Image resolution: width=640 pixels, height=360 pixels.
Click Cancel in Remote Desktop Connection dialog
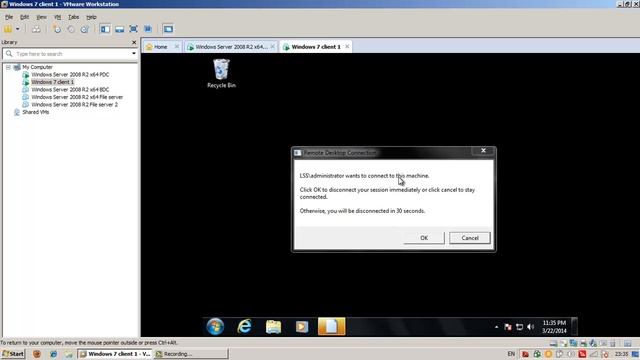pos(470,238)
